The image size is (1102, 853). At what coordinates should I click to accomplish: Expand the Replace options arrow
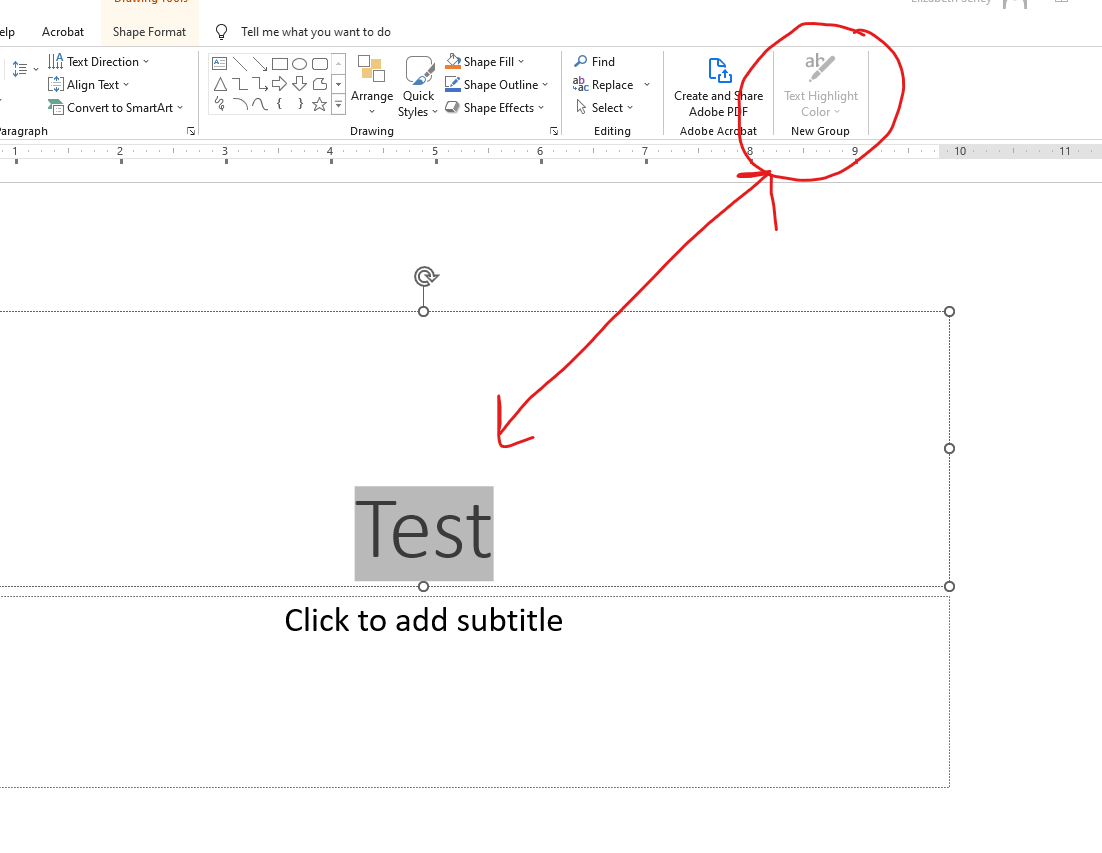pos(647,85)
